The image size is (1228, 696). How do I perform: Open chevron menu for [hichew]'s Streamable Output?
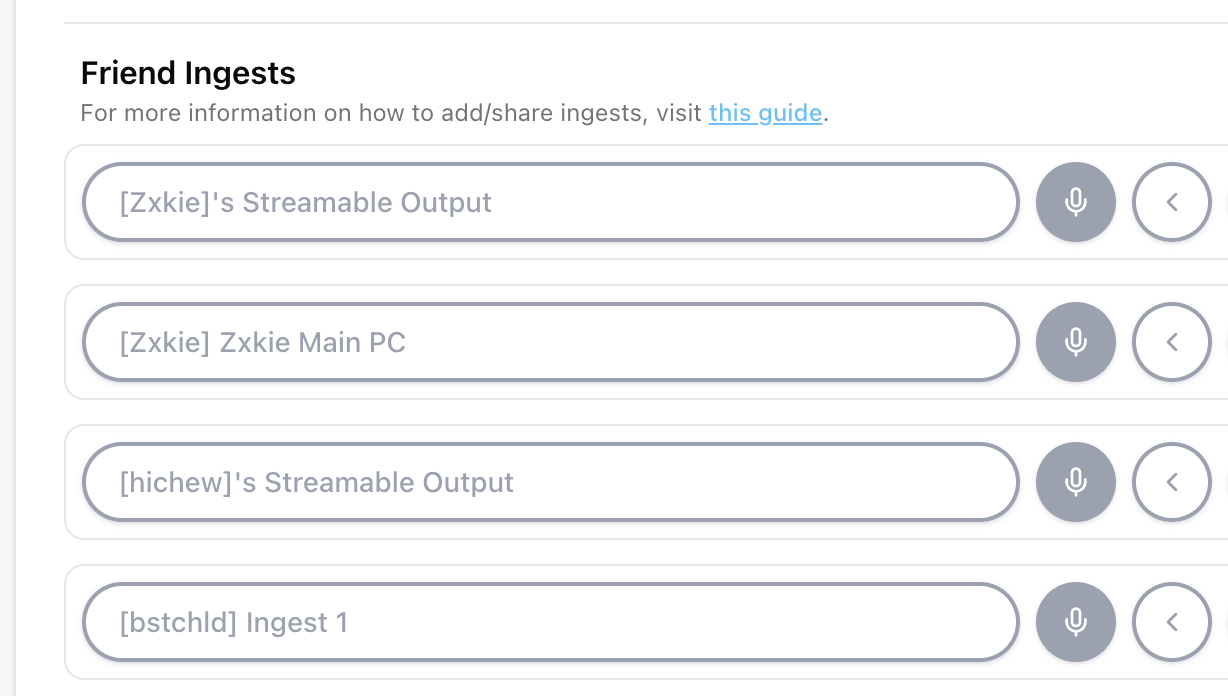click(1171, 482)
